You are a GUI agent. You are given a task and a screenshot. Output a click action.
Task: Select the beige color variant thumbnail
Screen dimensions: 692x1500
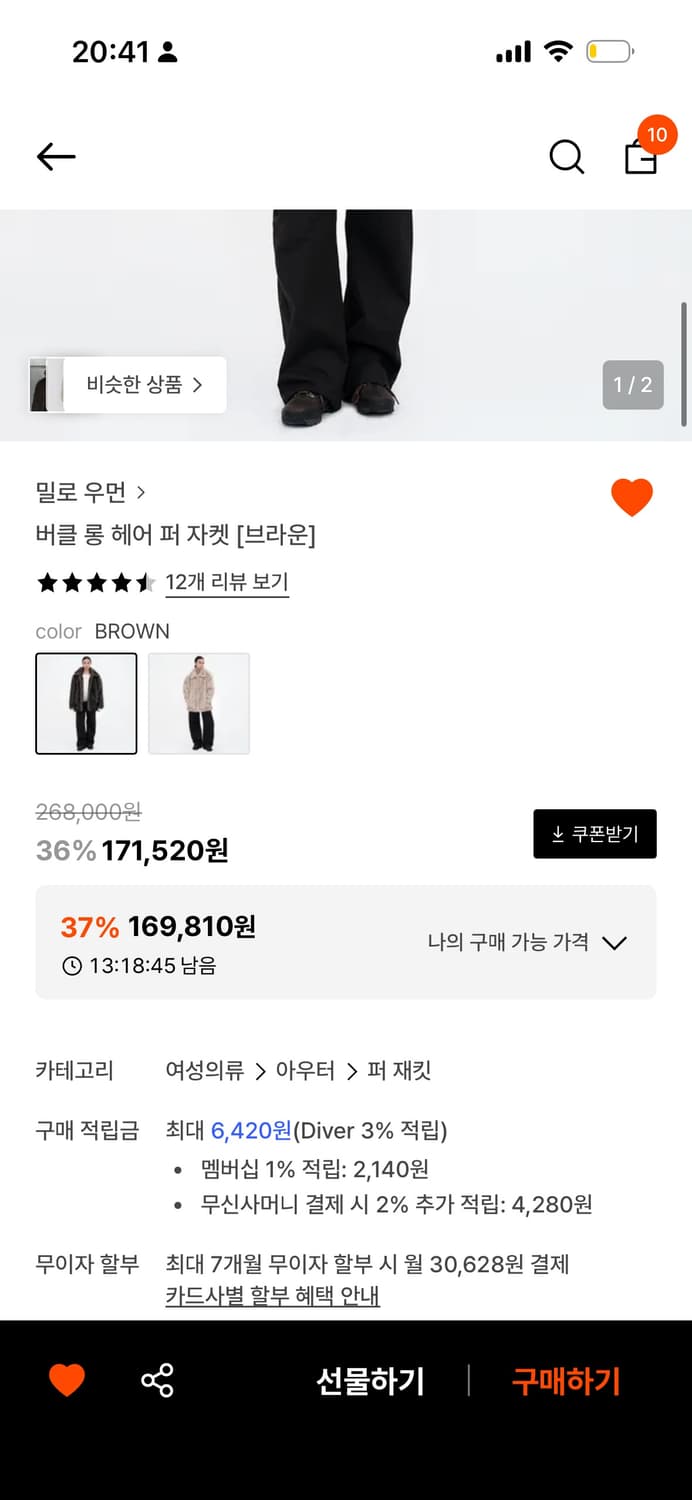(199, 703)
